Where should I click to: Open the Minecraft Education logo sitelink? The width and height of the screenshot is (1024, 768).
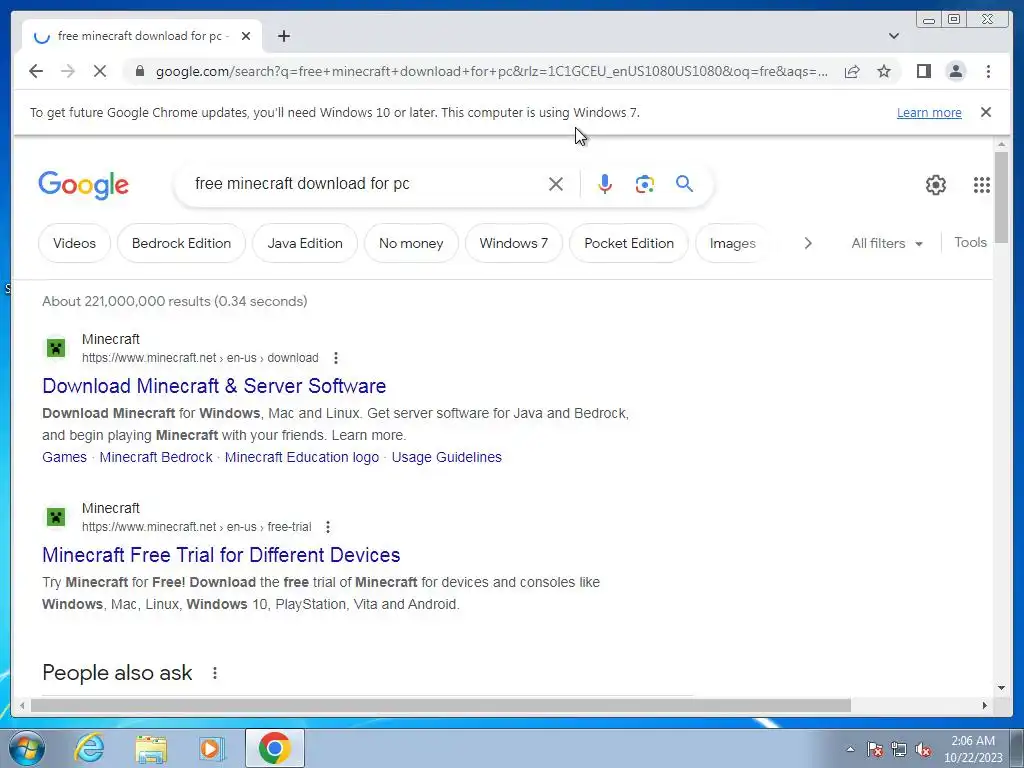302,457
